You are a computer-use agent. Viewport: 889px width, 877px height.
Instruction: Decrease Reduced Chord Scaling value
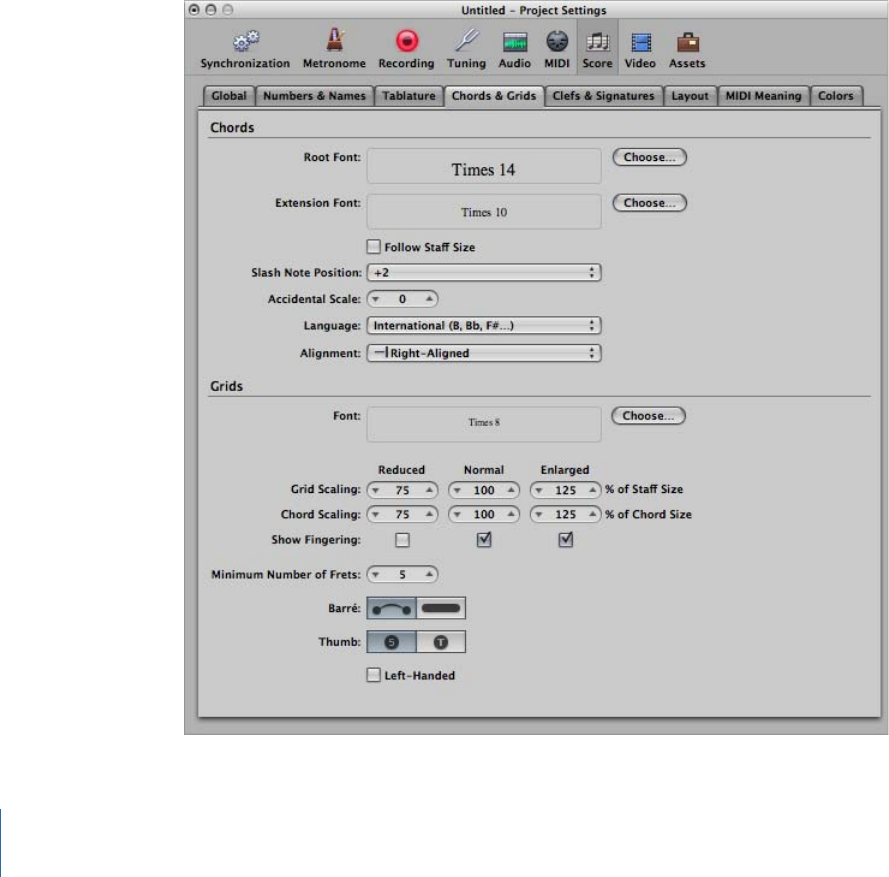[375, 514]
